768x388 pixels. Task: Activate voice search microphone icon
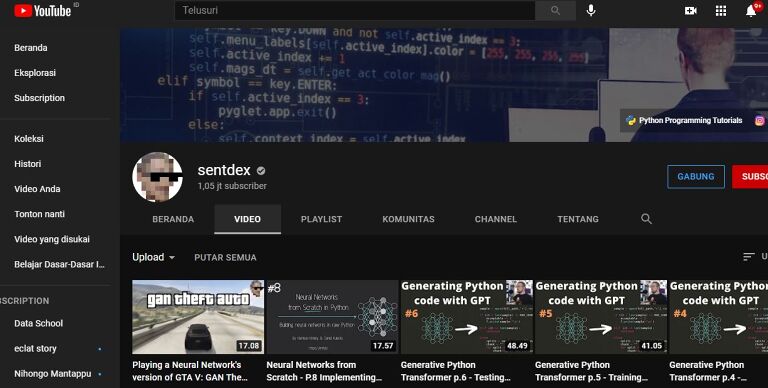[x=591, y=10]
